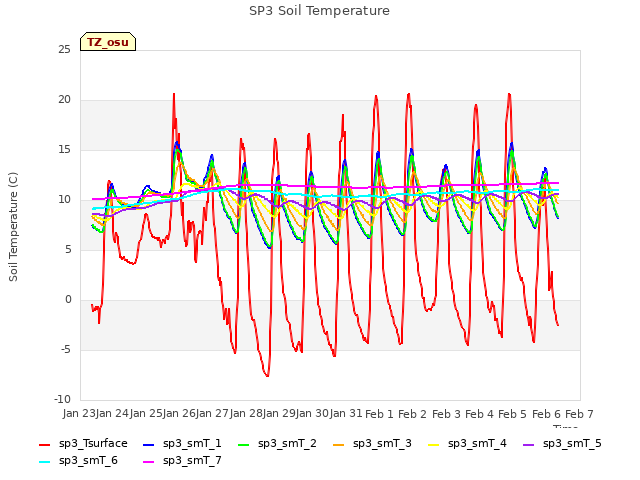Click the TZ_osu annotation box

pyautogui.click(x=108, y=42)
